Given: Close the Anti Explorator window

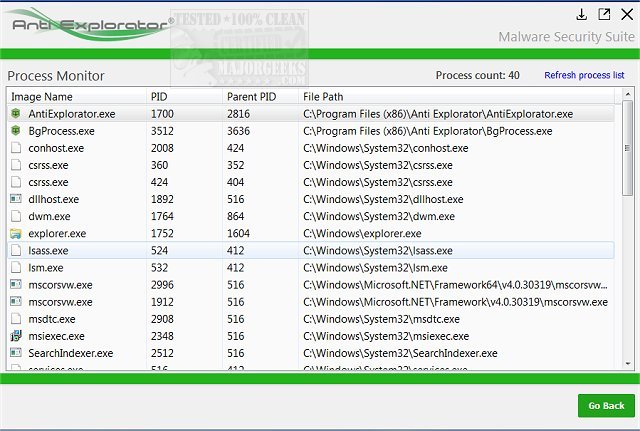Looking at the screenshot, I should [627, 15].
